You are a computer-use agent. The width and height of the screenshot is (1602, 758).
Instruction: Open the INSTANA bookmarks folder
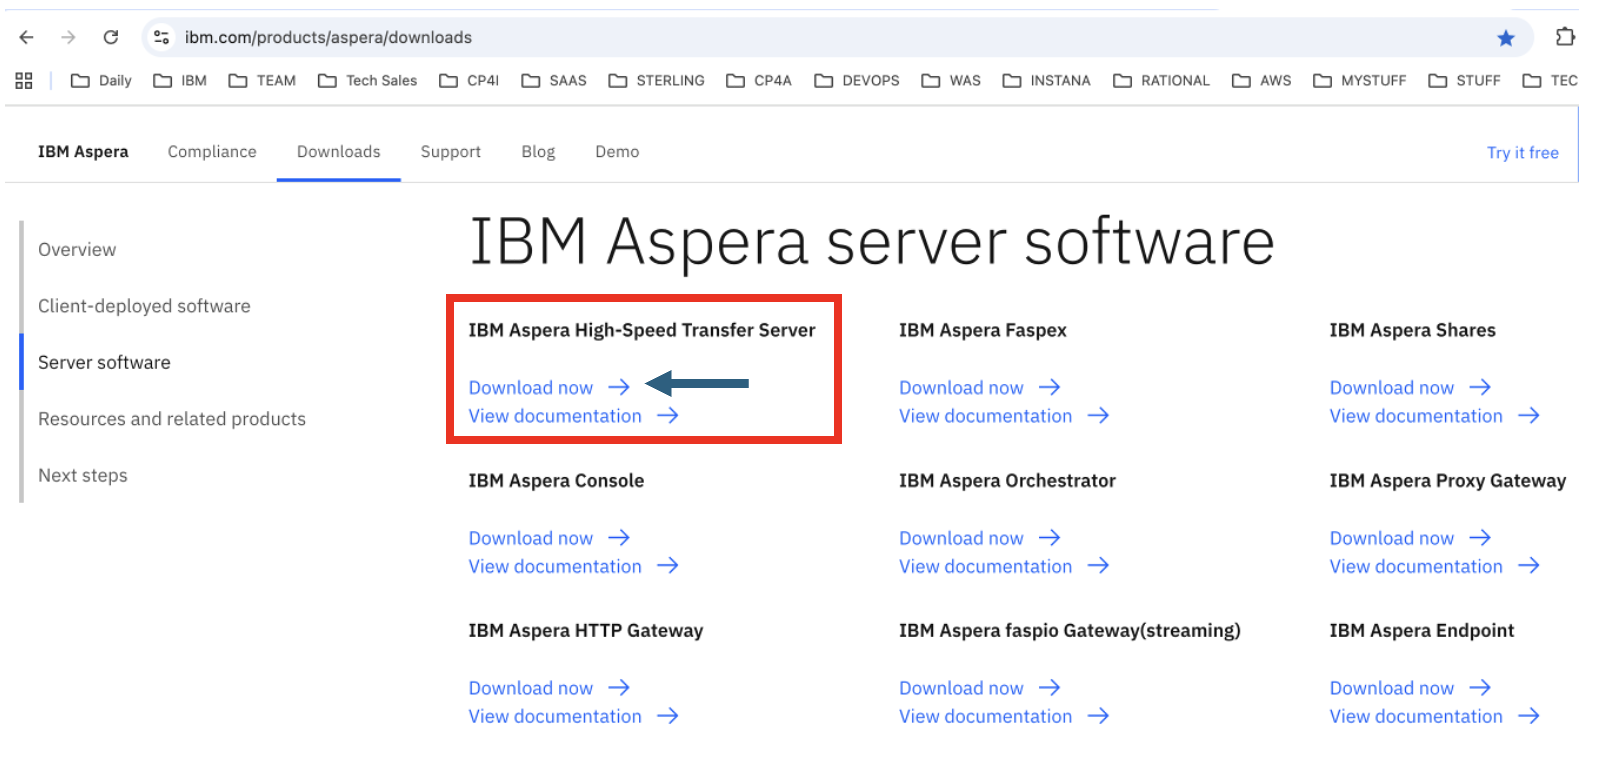(x=1047, y=80)
